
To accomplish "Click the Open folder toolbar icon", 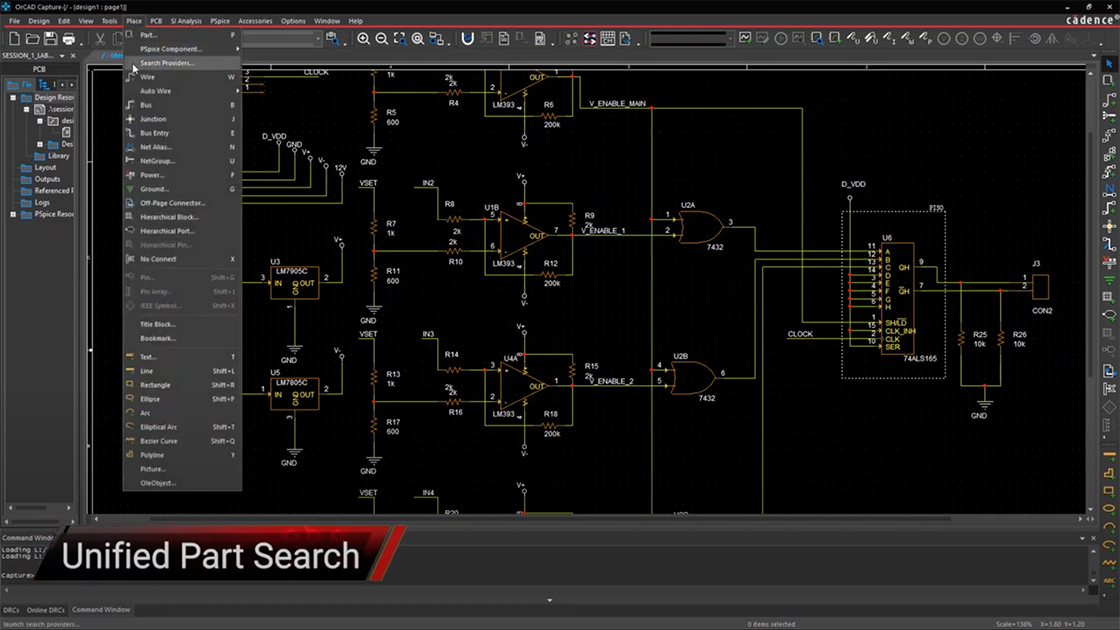I will coord(32,39).
